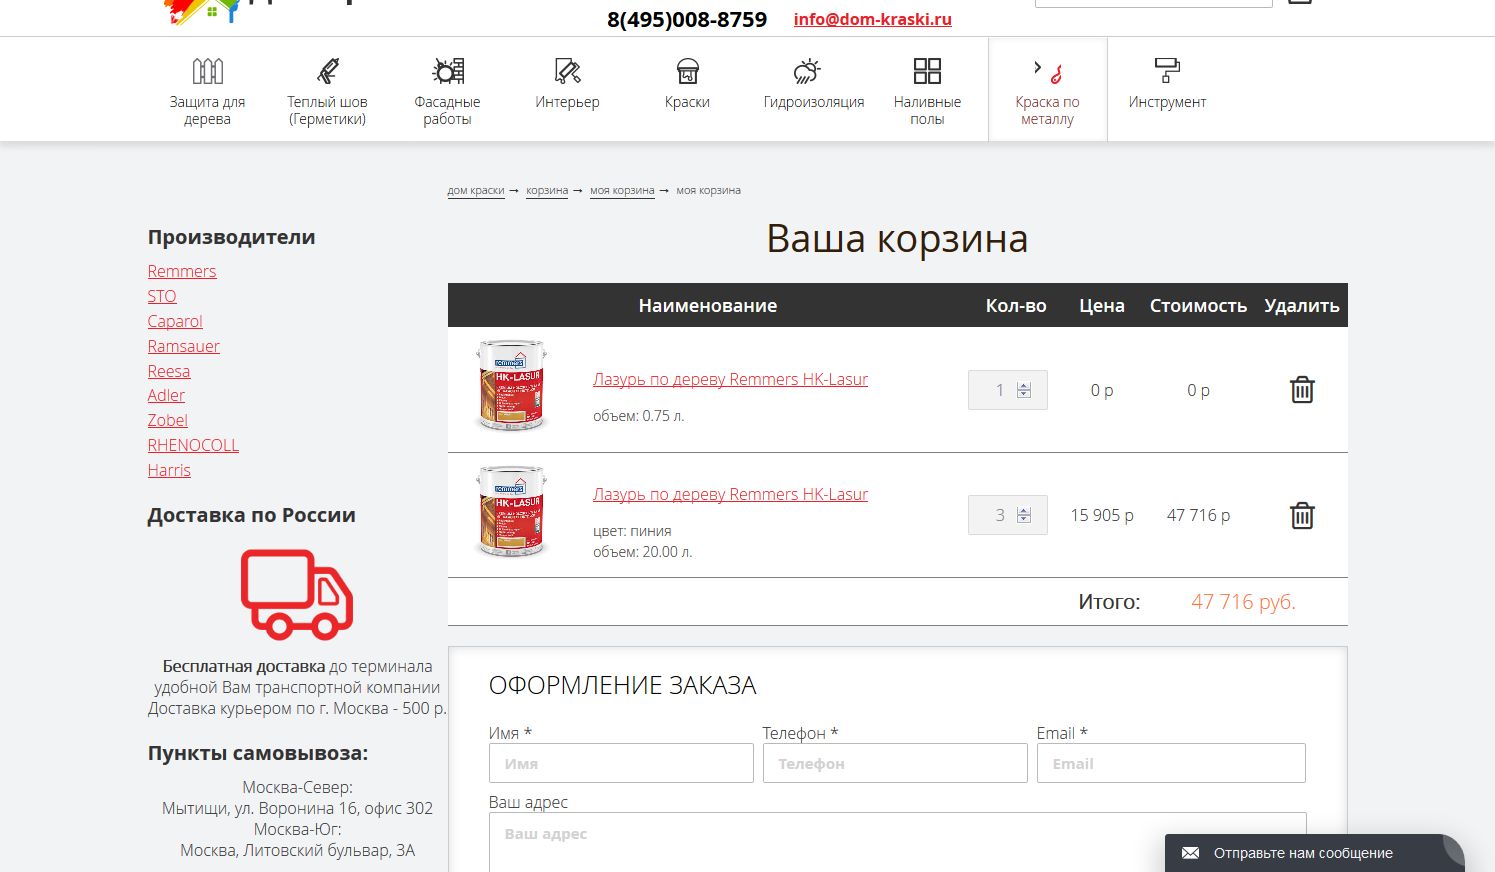Viewport: 1495px width, 872px height.
Task: Go to the дом краски breadcrumb
Action: 476,191
